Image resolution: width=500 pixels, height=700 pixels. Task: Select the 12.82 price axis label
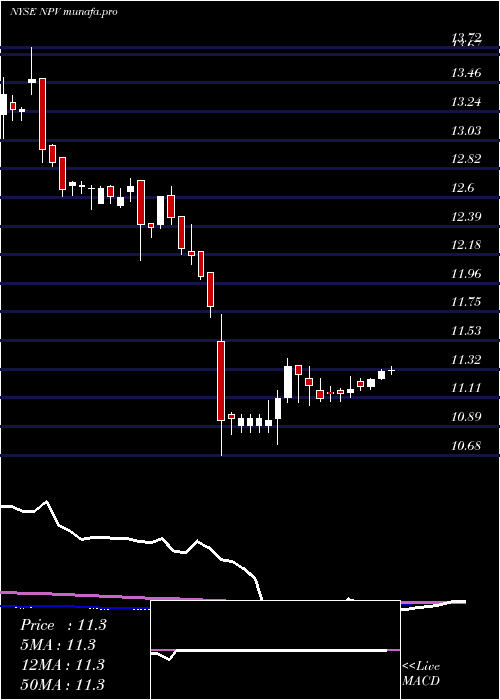[x=466, y=159]
